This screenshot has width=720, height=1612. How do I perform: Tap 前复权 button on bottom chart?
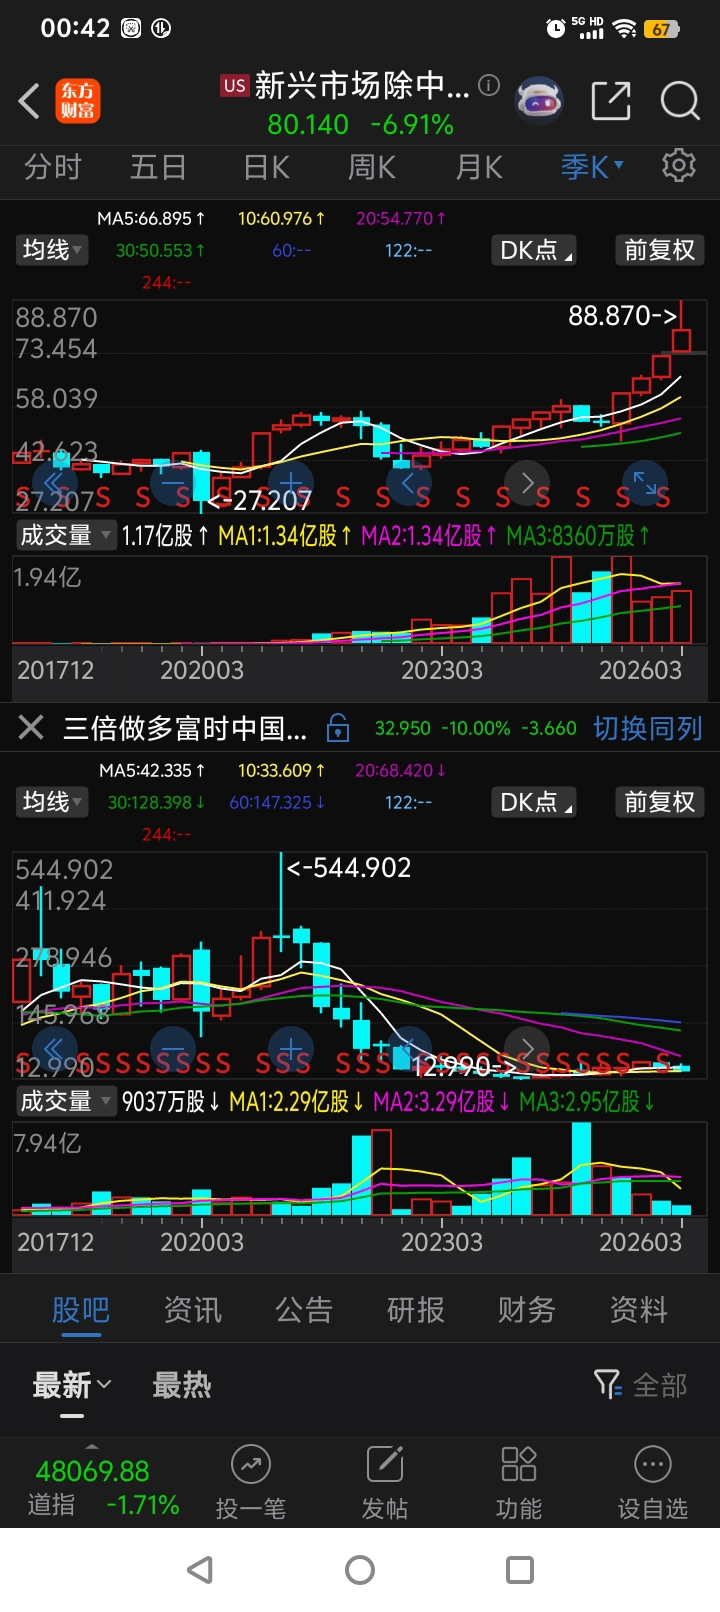point(659,802)
